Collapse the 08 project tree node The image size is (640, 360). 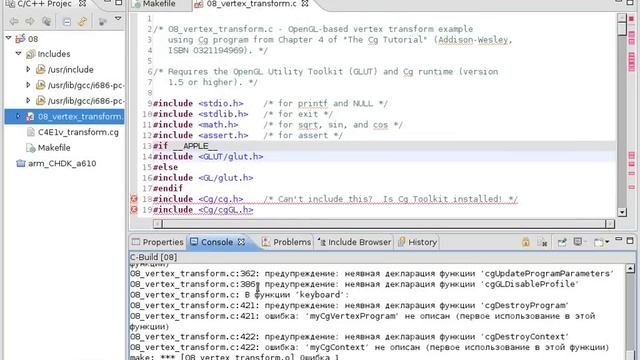coord(9,38)
